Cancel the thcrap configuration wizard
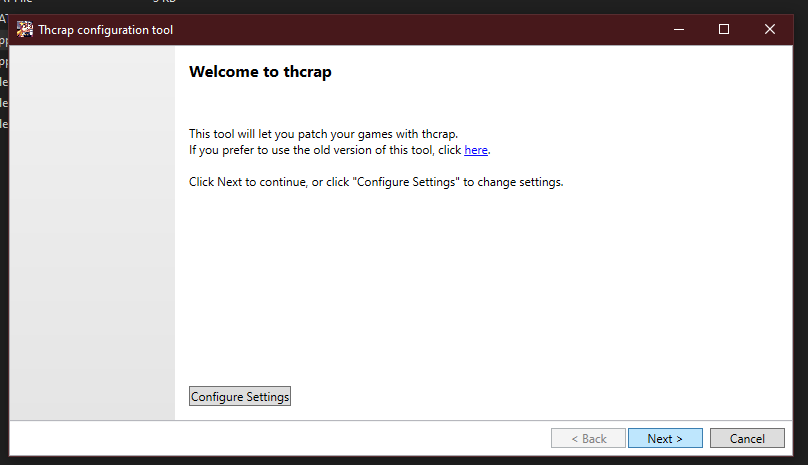This screenshot has height=465, width=808. coord(747,438)
